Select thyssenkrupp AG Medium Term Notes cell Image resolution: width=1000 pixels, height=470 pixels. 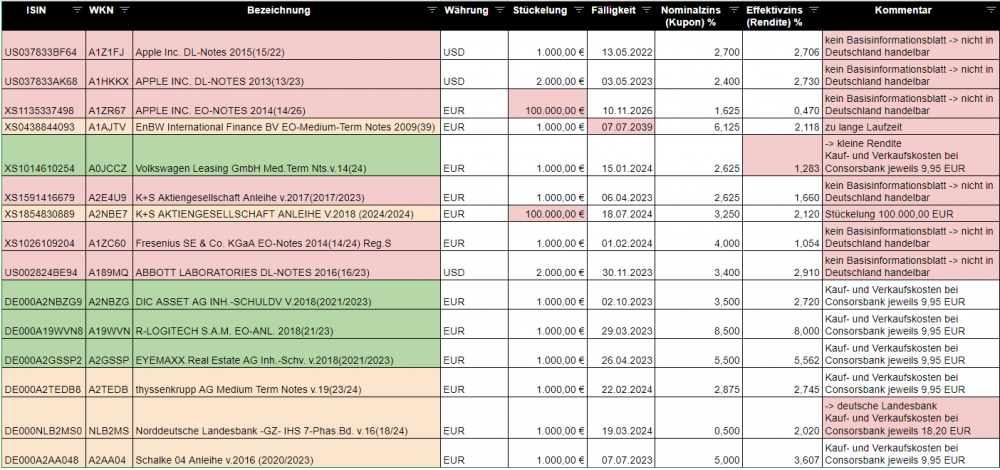(x=286, y=383)
